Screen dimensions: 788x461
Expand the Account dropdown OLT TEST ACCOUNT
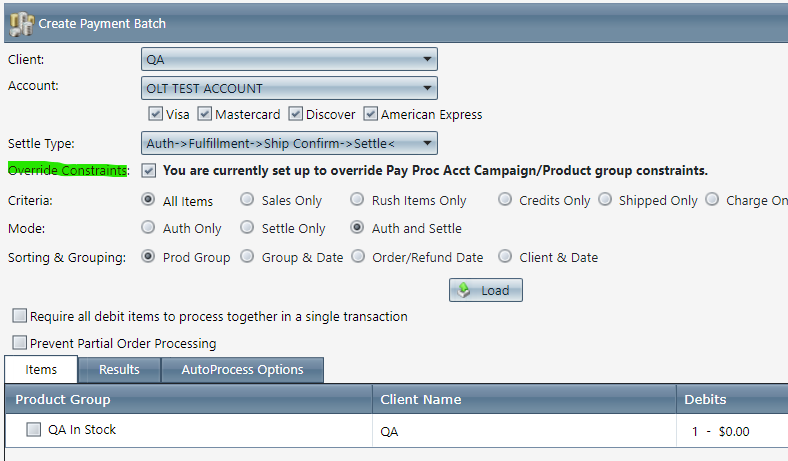point(289,88)
